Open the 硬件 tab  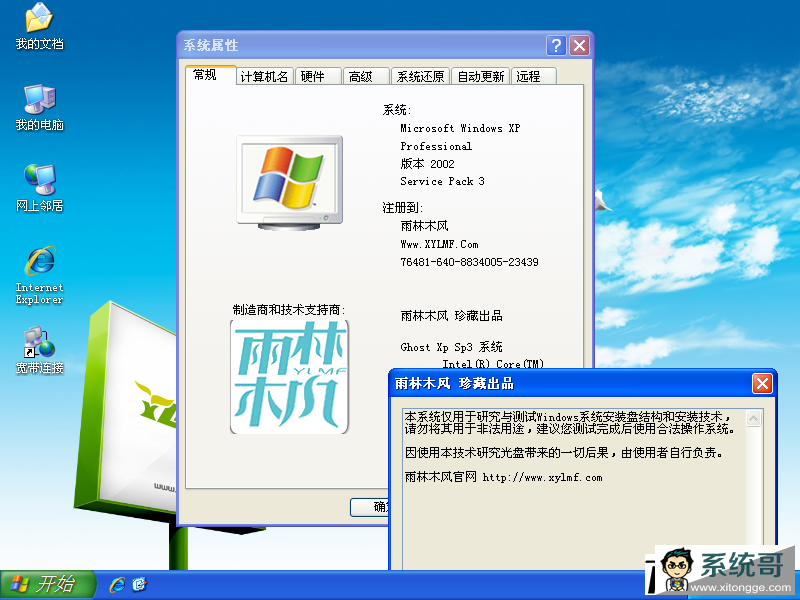coord(318,77)
